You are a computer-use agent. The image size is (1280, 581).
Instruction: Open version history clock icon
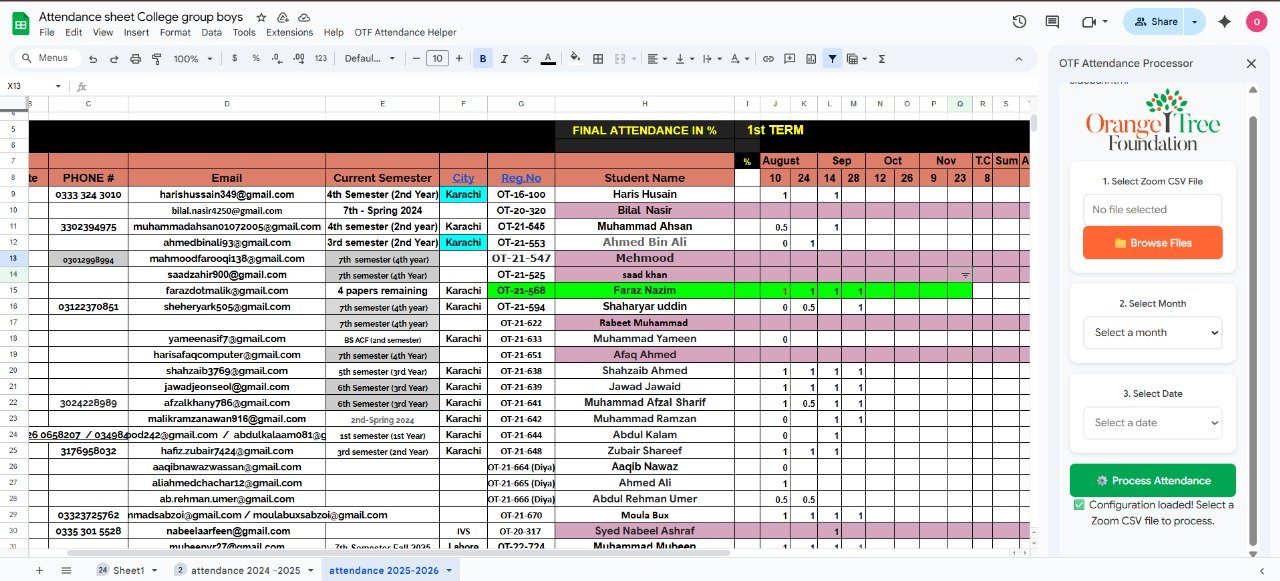coord(1019,22)
